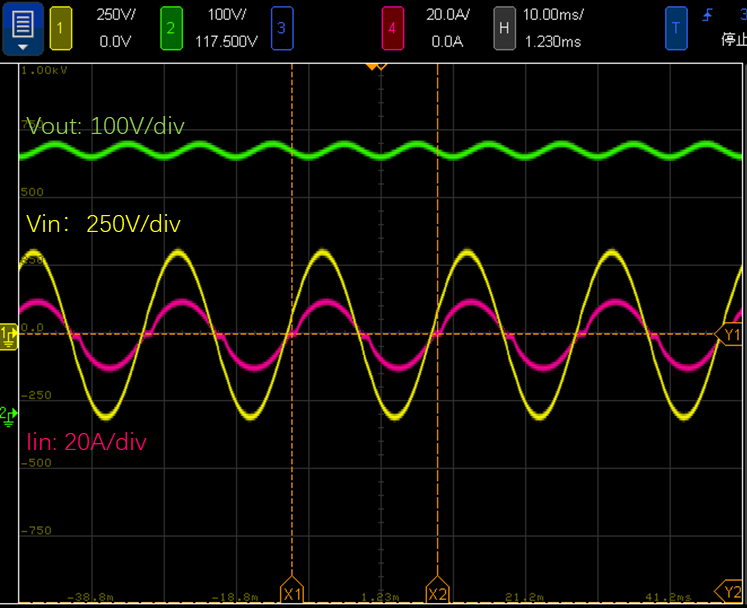Screen dimensions: 747x608
Task: Select the Y1 cursor marker
Action: pyautogui.click(x=731, y=335)
